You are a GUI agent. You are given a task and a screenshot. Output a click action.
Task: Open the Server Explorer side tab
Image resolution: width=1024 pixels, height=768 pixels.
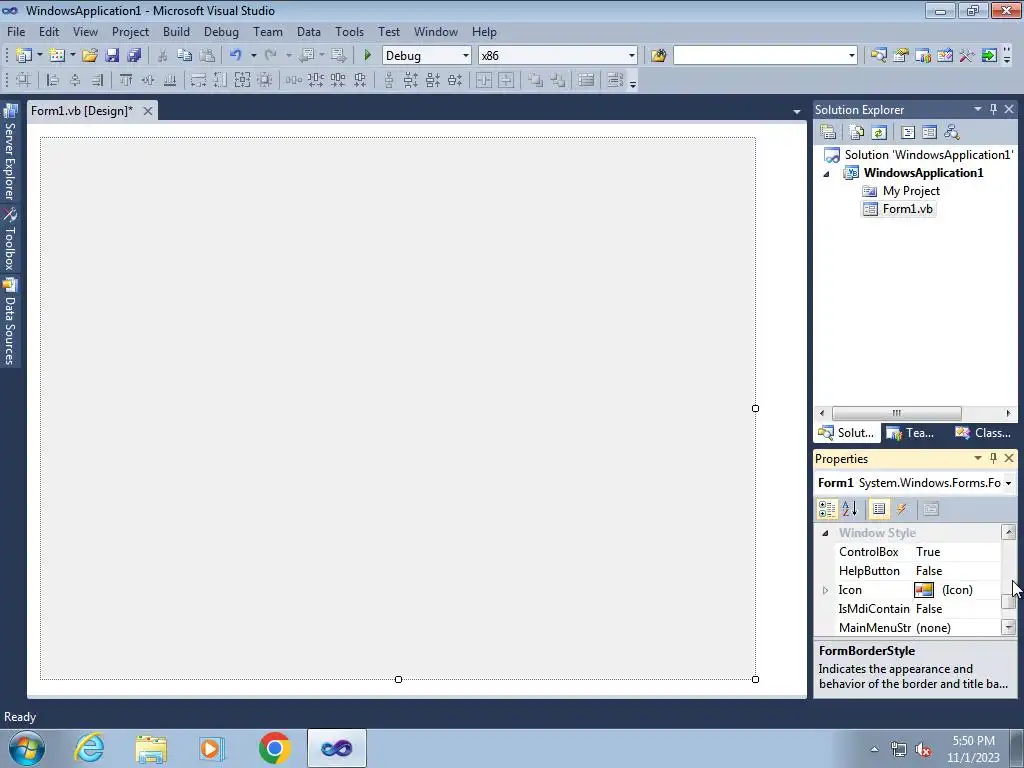[x=10, y=152]
